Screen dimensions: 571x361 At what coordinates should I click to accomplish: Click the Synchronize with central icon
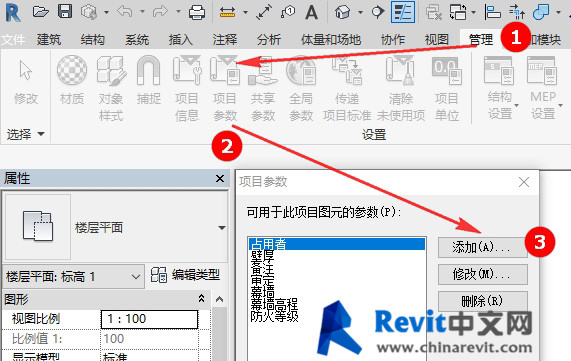coord(88,12)
